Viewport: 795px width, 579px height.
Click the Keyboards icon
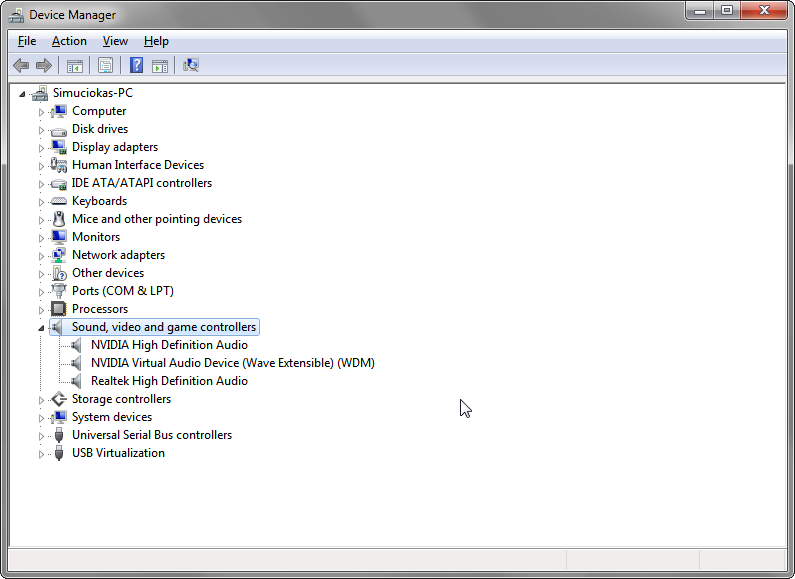[59, 201]
